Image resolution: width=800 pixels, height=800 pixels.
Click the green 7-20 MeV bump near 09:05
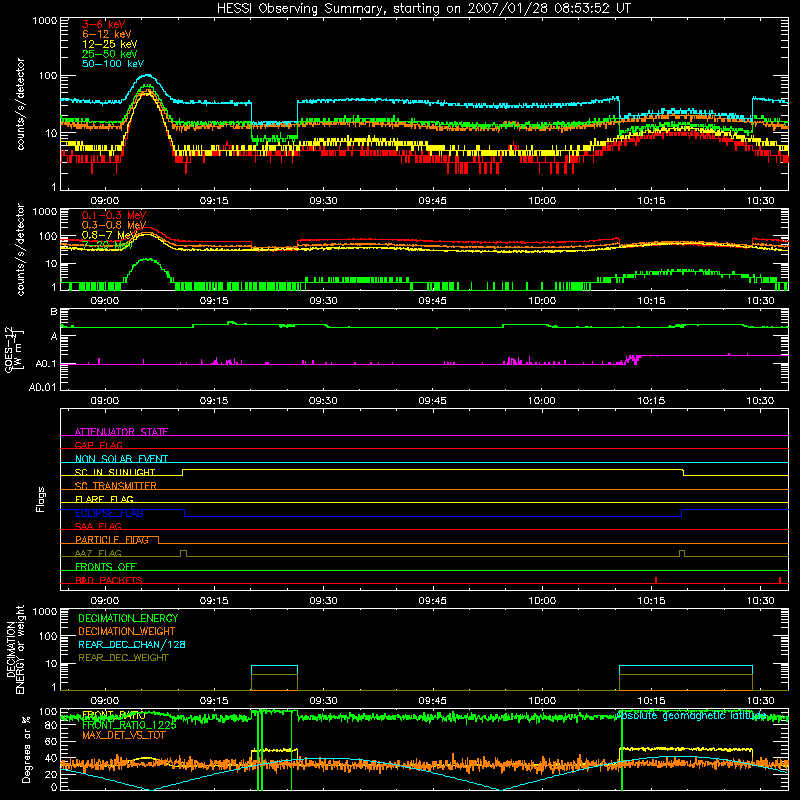point(147,269)
